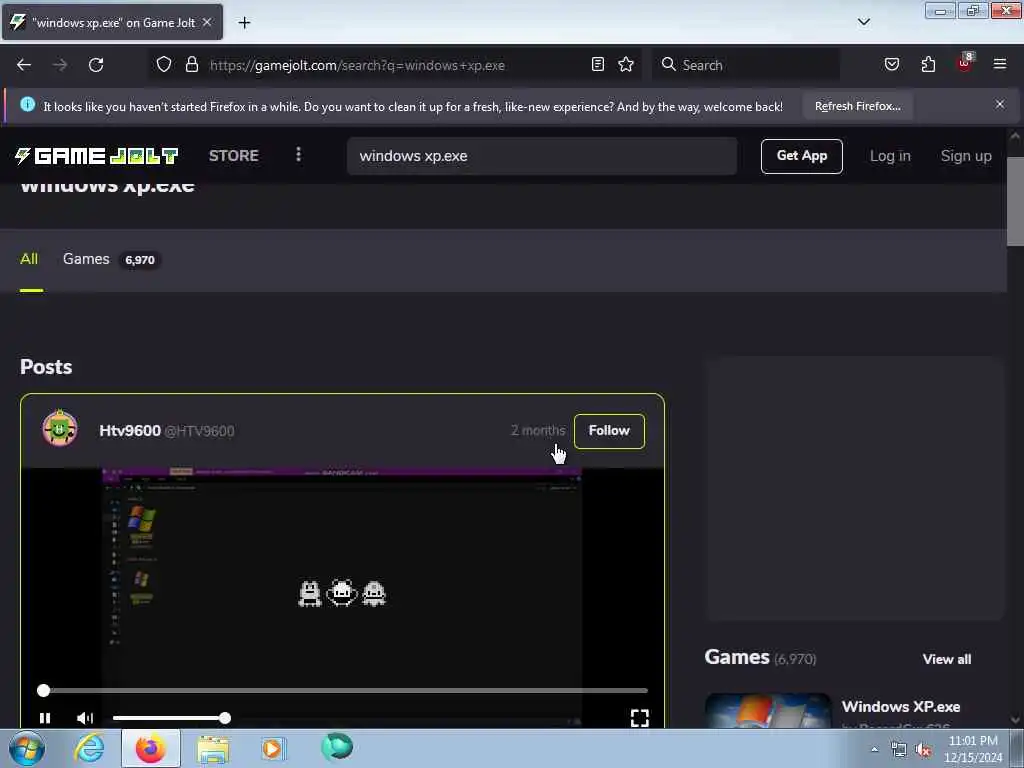Click the Sign up link
Screen dimensions: 1024x768
pyautogui.click(x=966, y=156)
